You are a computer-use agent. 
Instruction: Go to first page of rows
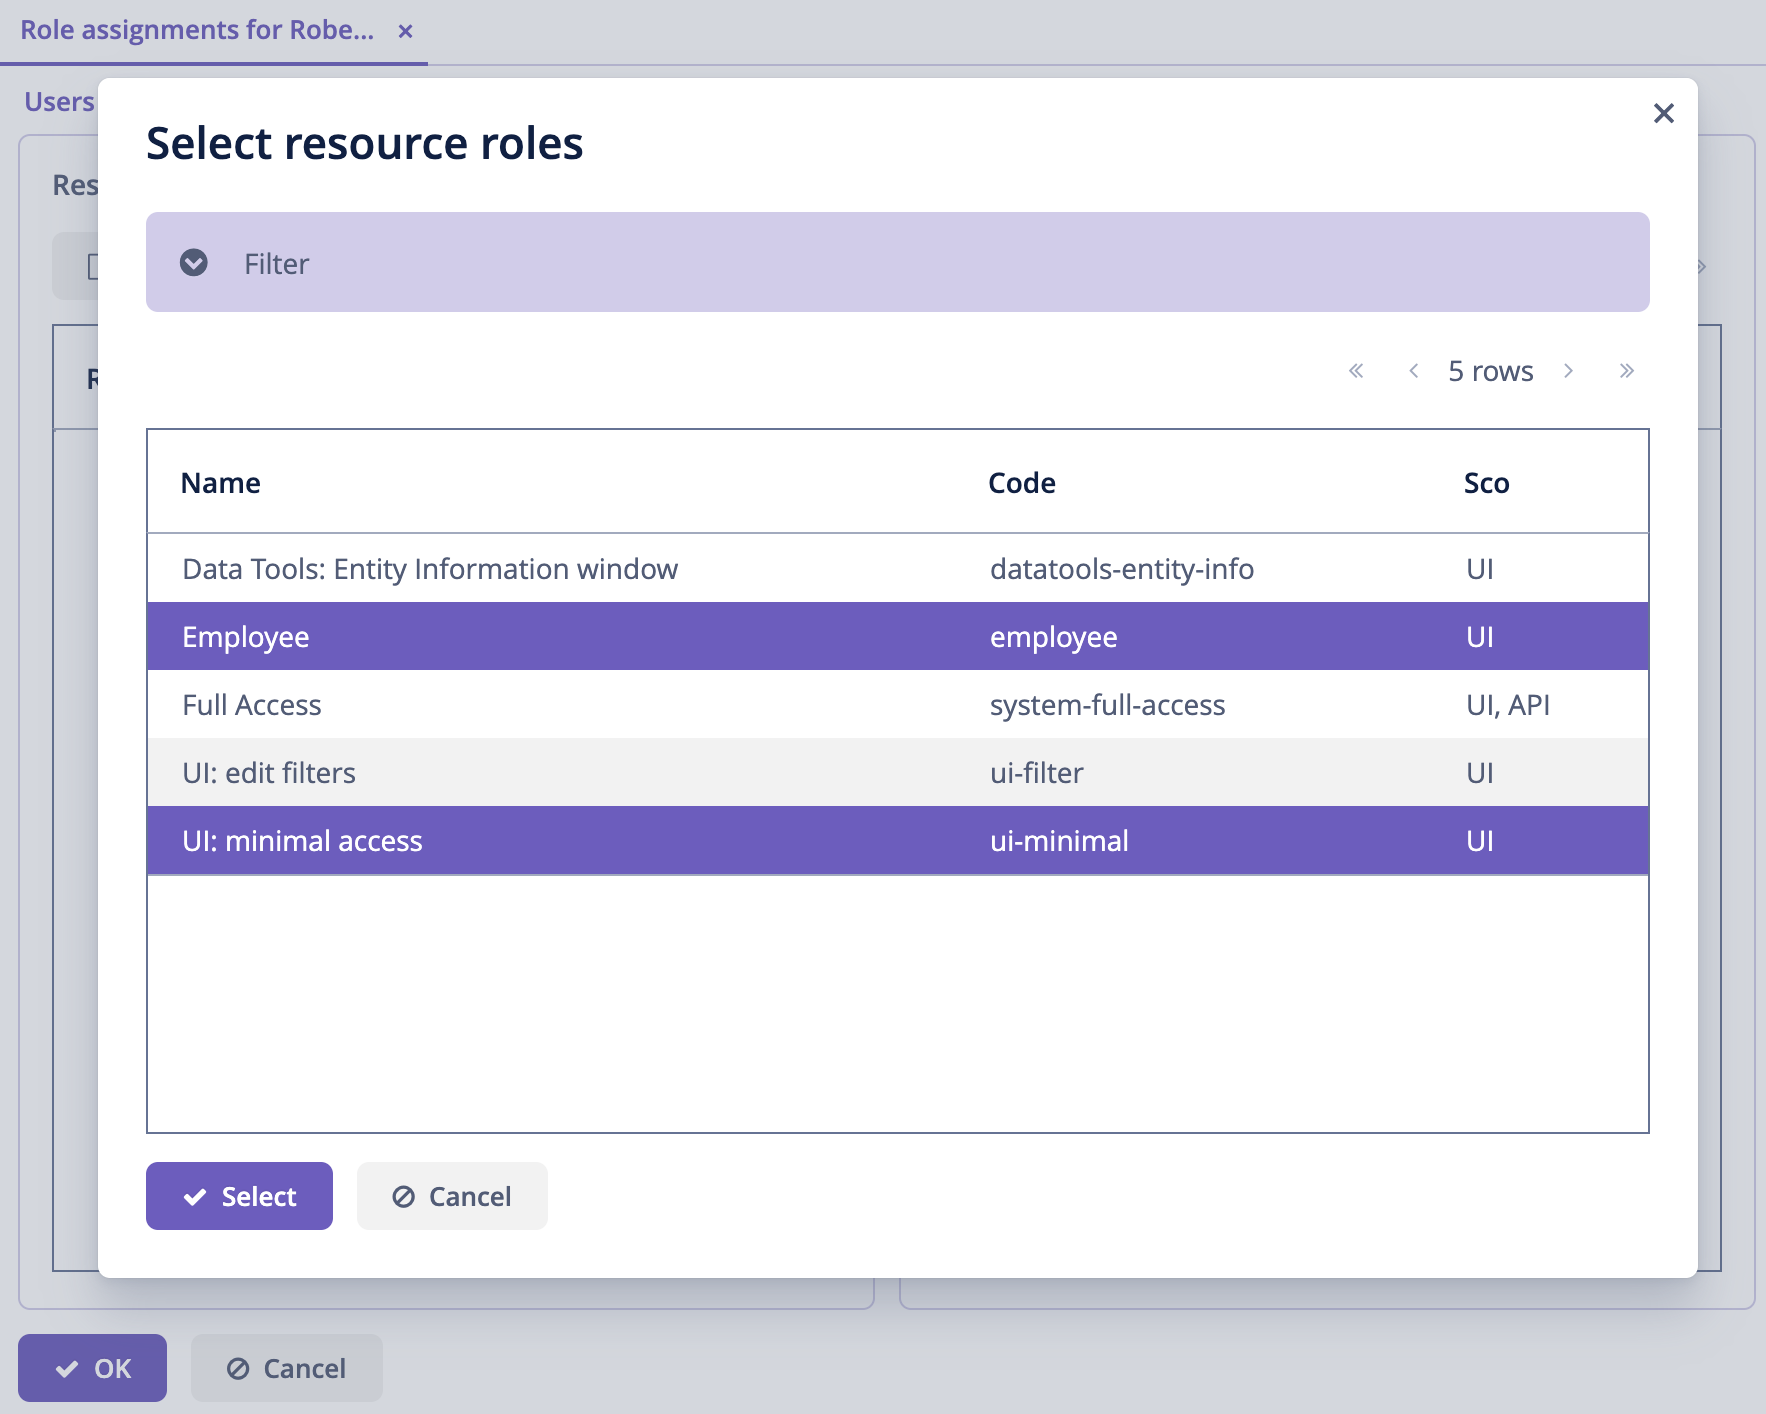coord(1356,371)
